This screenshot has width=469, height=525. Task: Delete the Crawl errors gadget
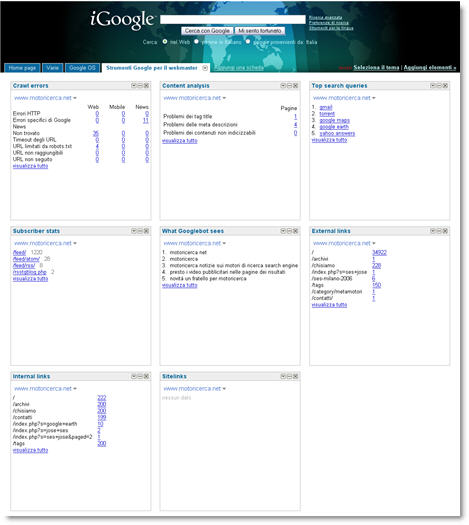(146, 86)
